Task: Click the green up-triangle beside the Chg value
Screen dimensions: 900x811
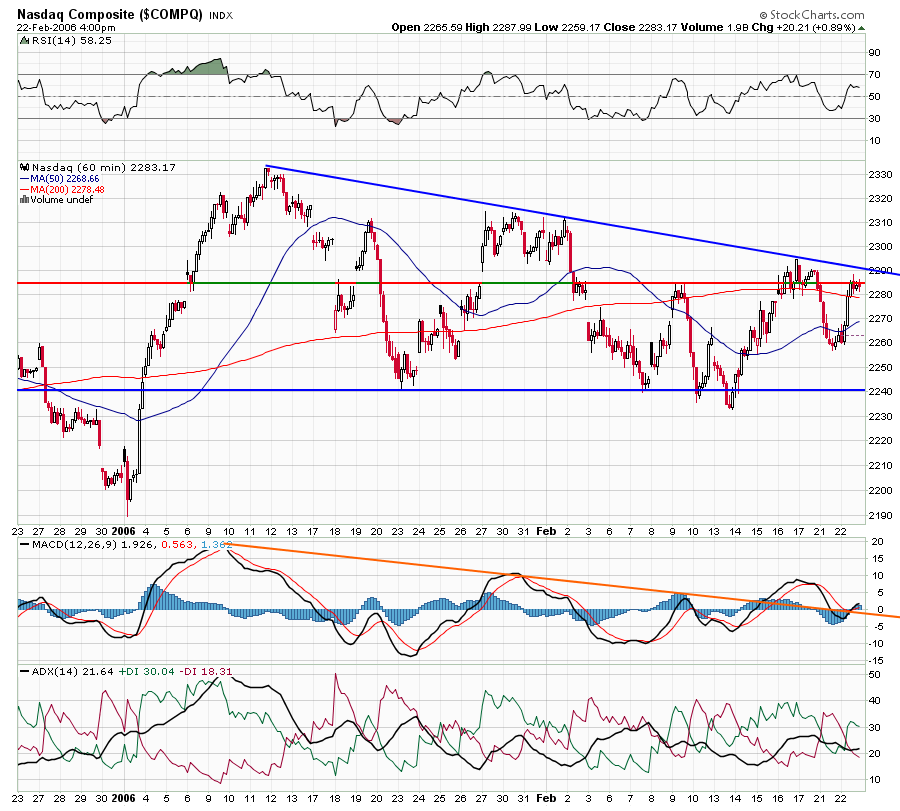Action: coord(862,28)
